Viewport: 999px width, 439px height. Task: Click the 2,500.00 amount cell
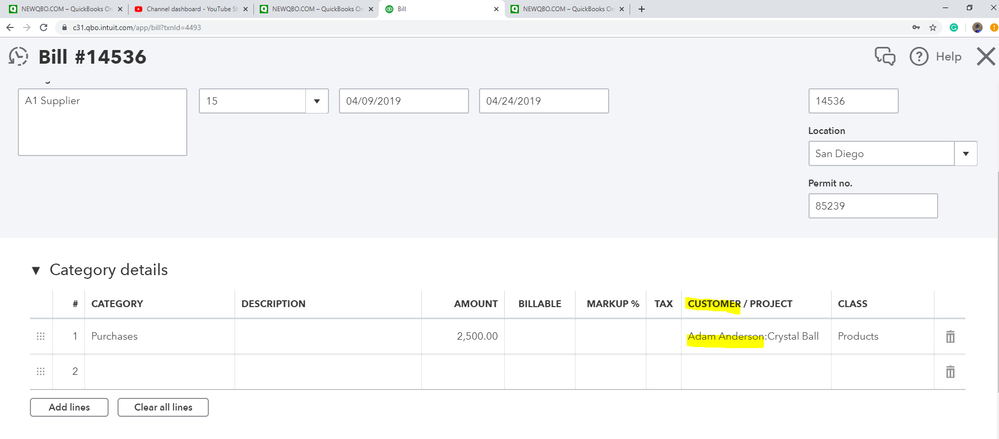tap(463, 336)
